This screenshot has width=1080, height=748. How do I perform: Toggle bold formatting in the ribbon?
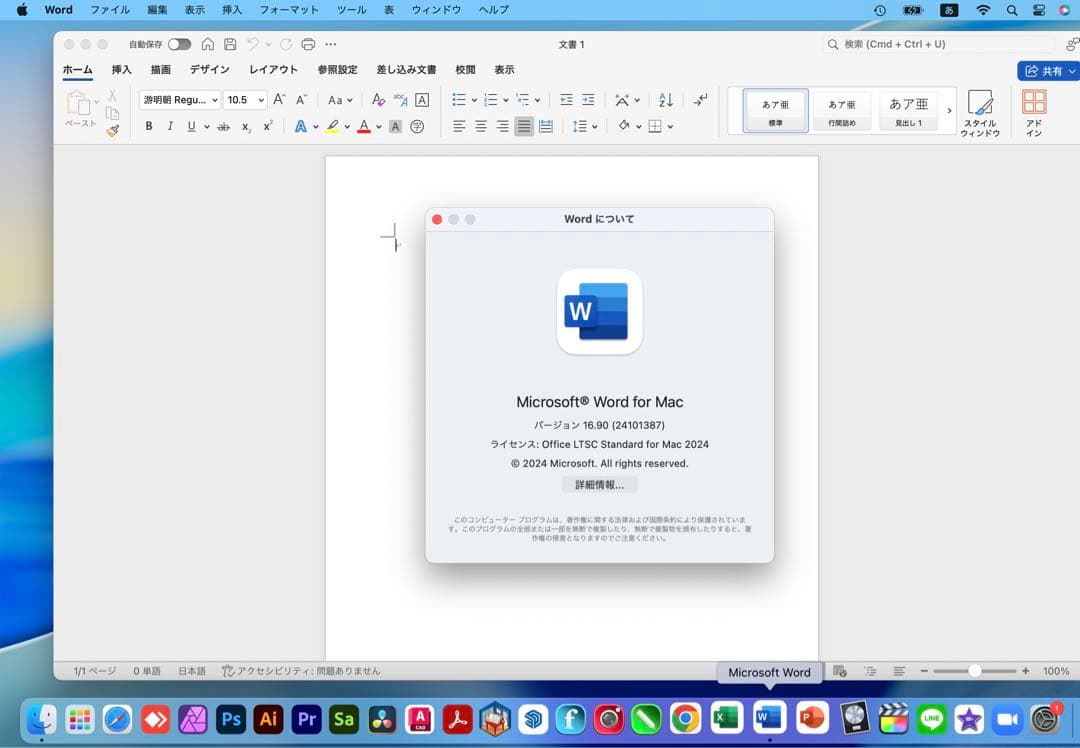[149, 126]
